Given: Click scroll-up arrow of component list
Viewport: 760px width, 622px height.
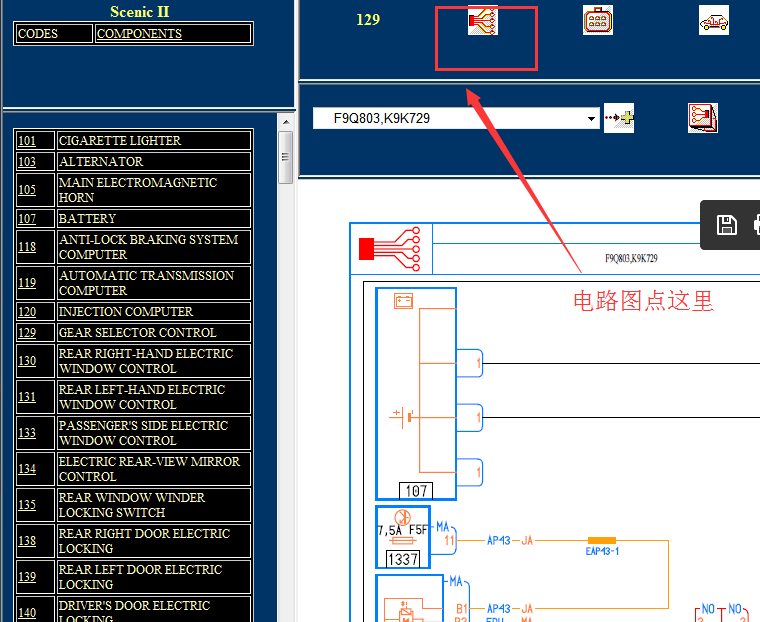Looking at the screenshot, I should 286,122.
